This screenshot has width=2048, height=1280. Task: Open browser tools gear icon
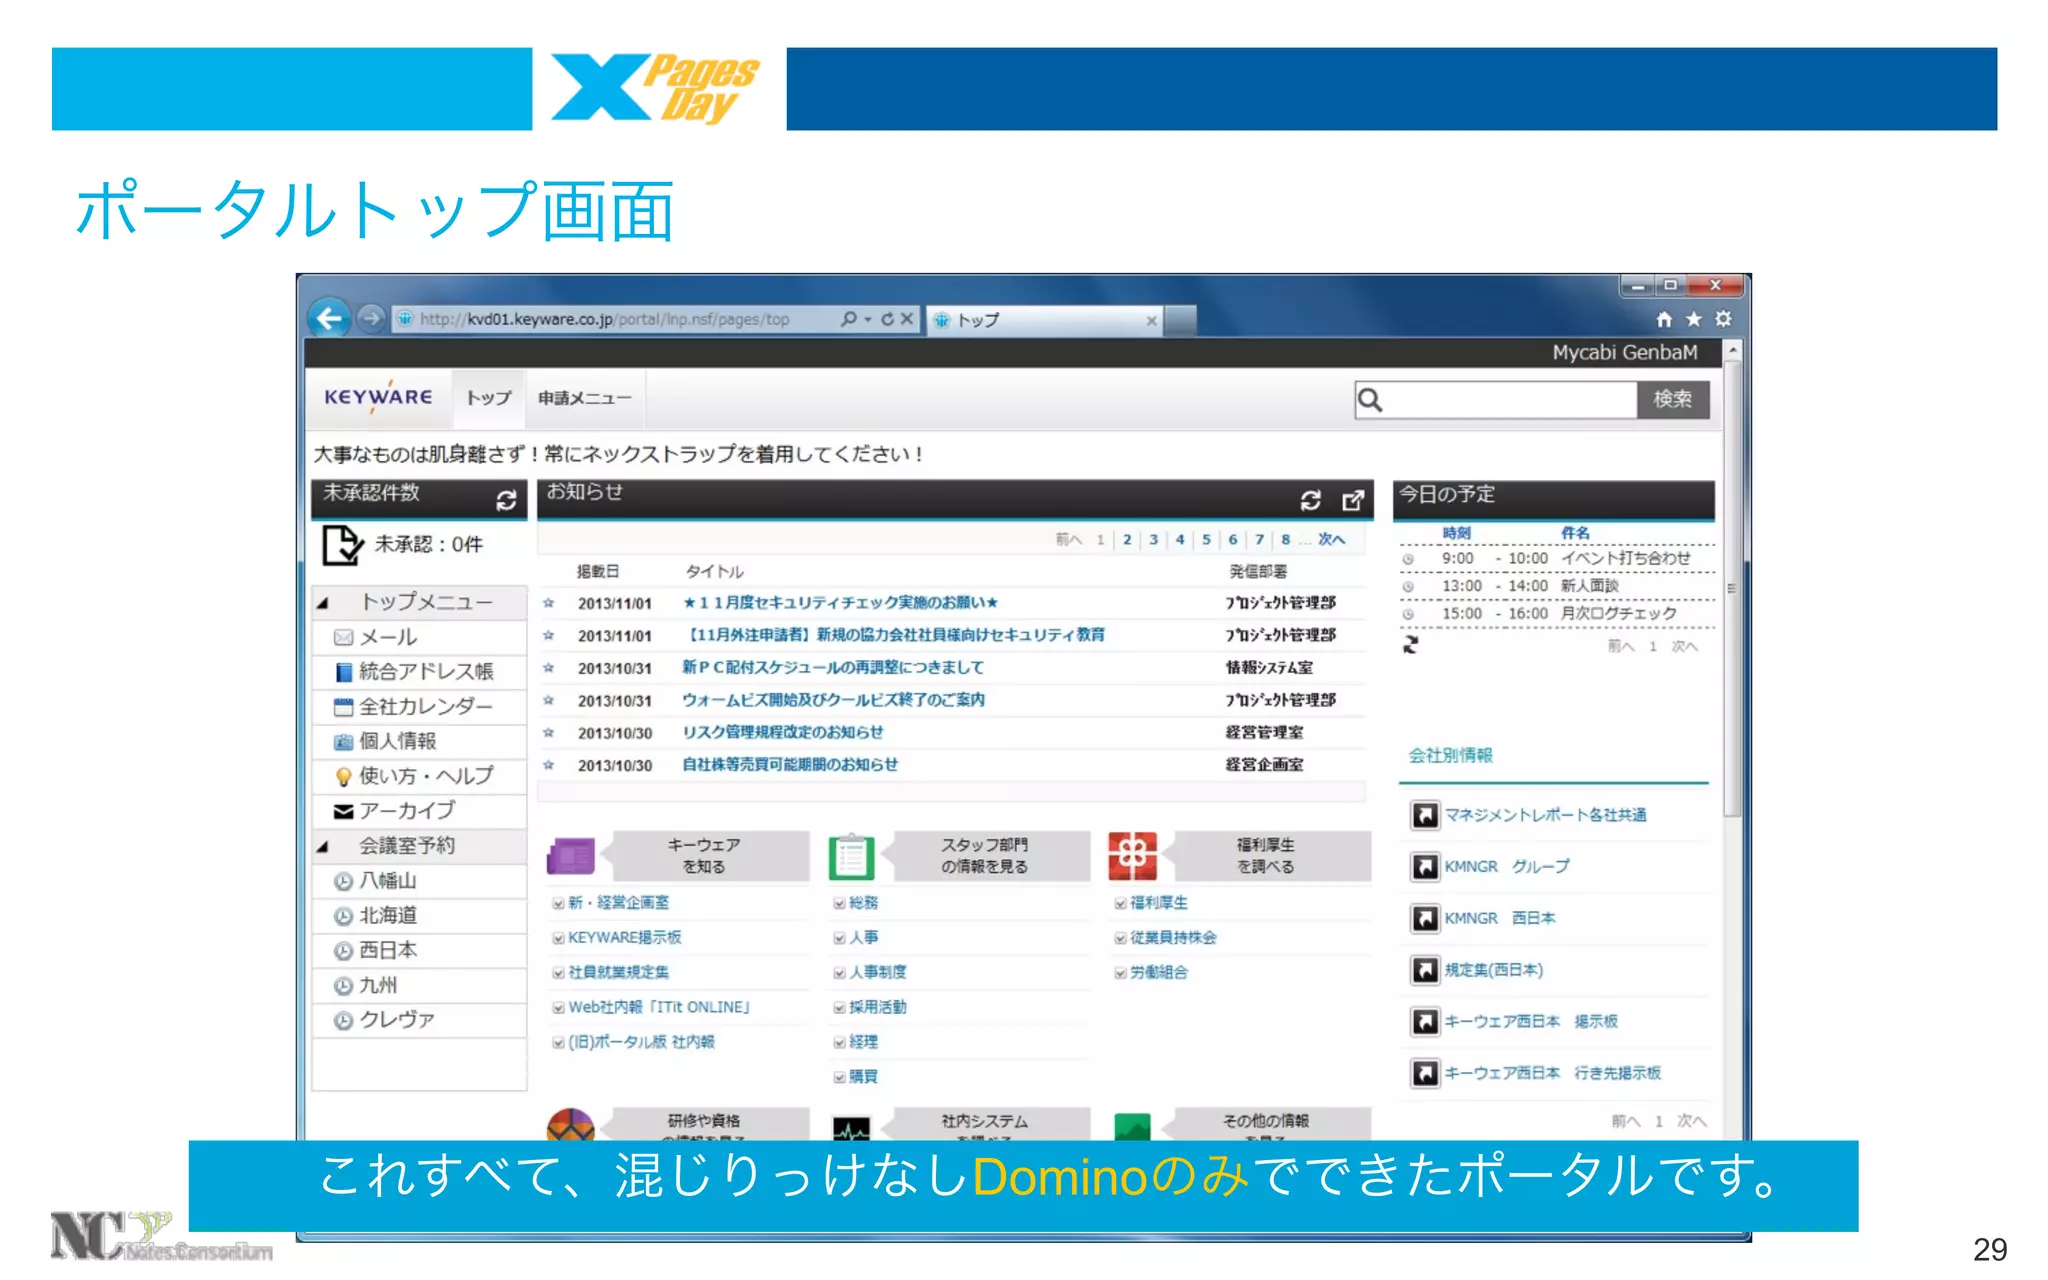[1723, 319]
